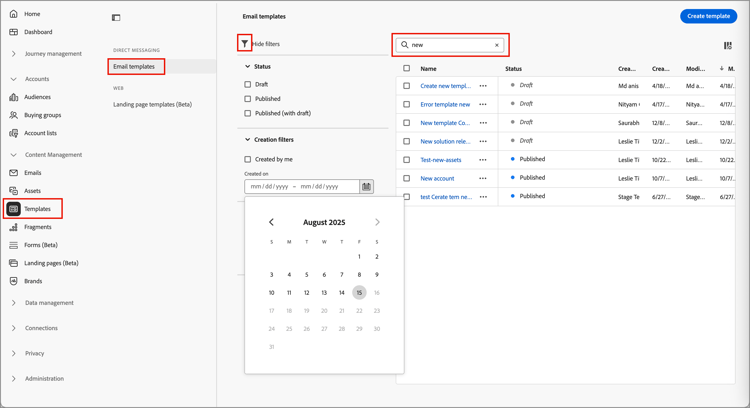Clear the search field with X
The width and height of the screenshot is (750, 408).
click(x=496, y=45)
